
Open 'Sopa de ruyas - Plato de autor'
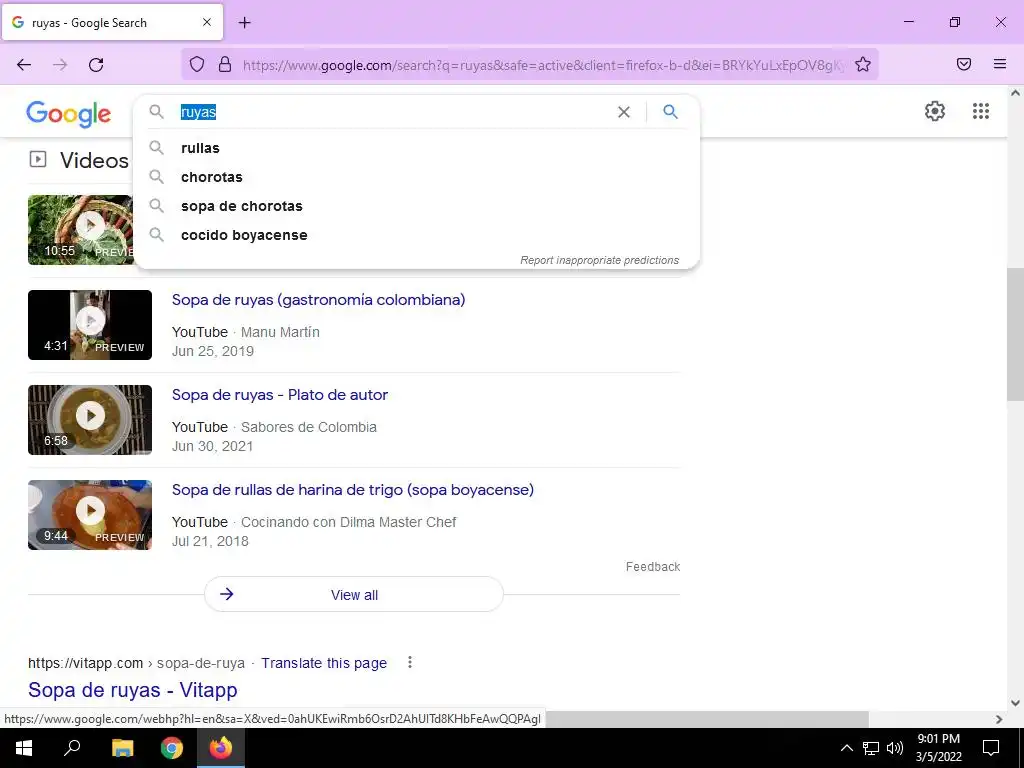click(280, 395)
